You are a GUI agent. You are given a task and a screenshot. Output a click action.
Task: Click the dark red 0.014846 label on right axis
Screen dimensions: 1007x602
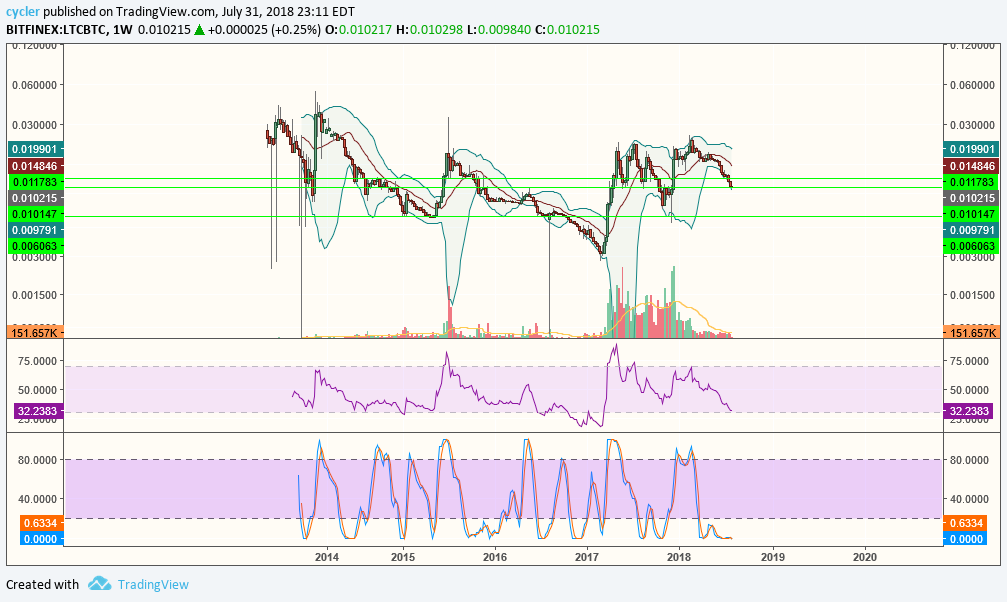971,166
